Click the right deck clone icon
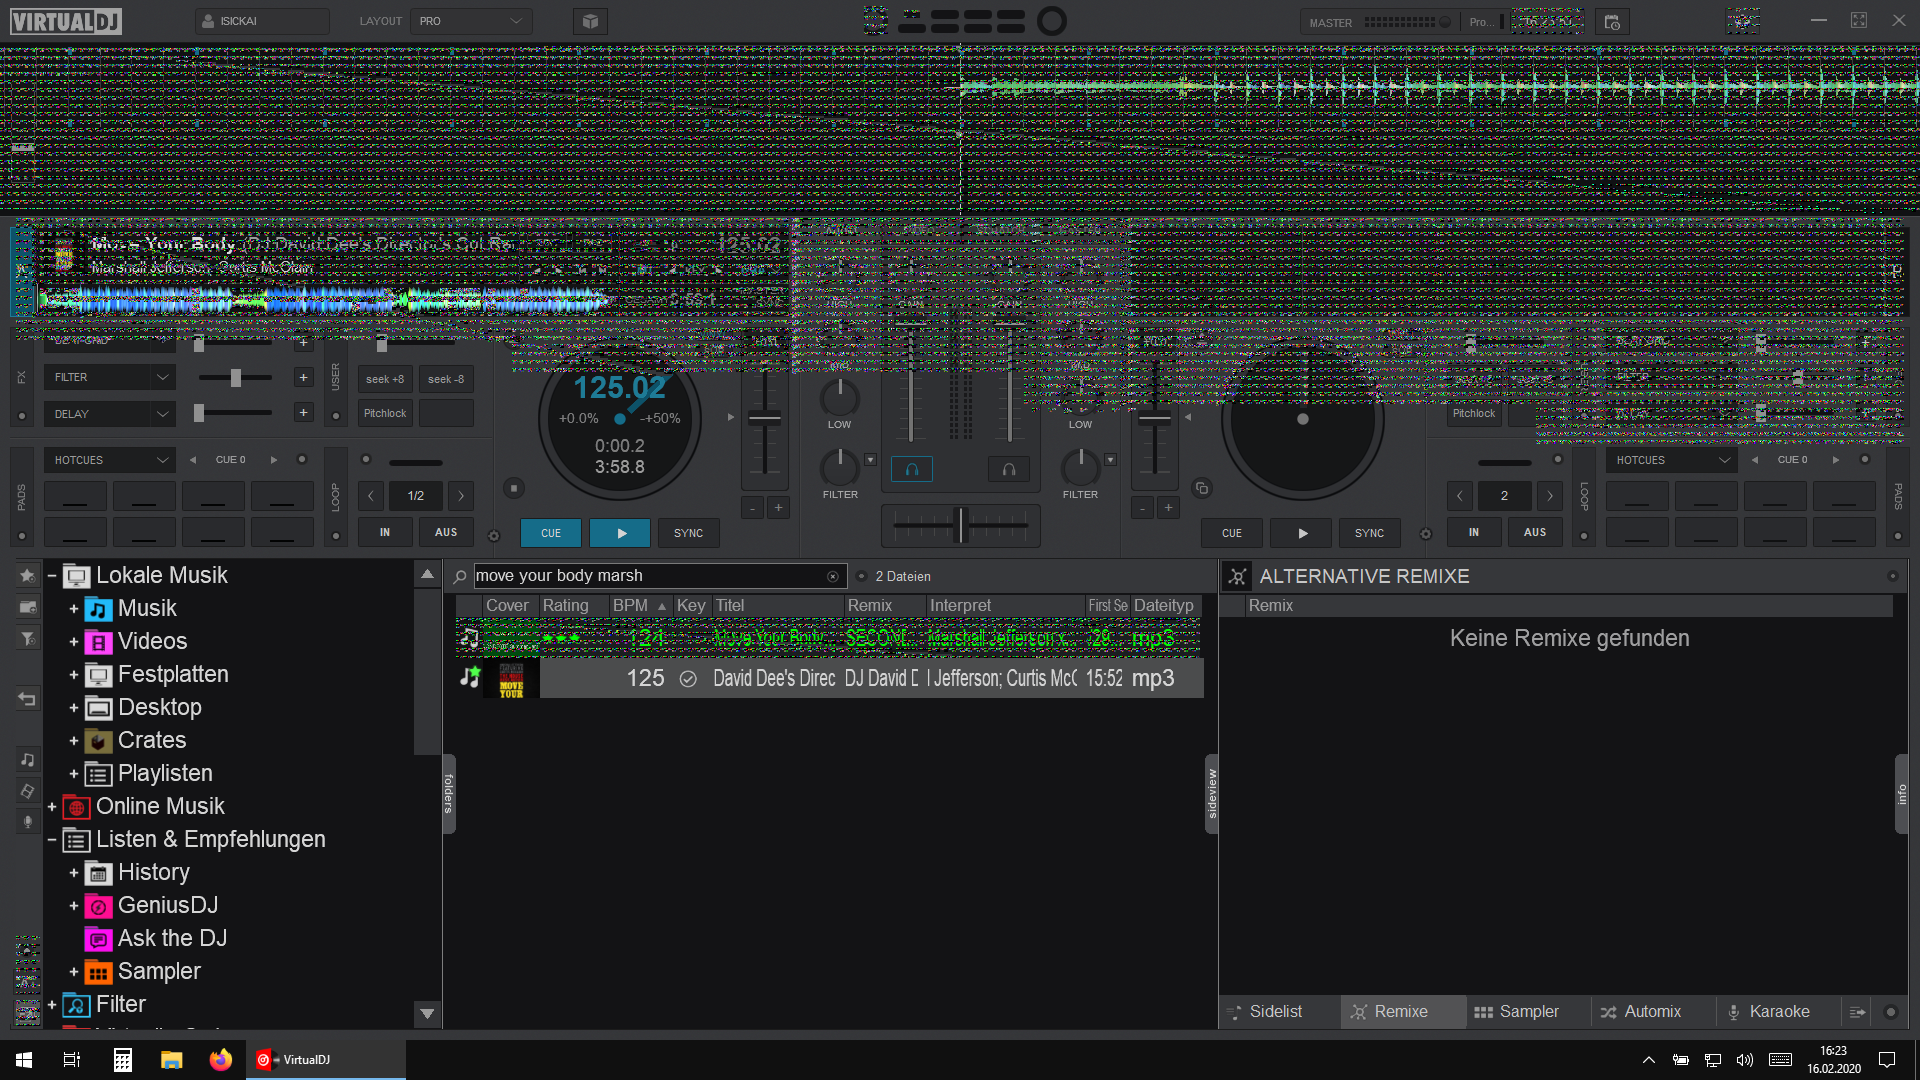The image size is (1920, 1080). [x=1202, y=488]
